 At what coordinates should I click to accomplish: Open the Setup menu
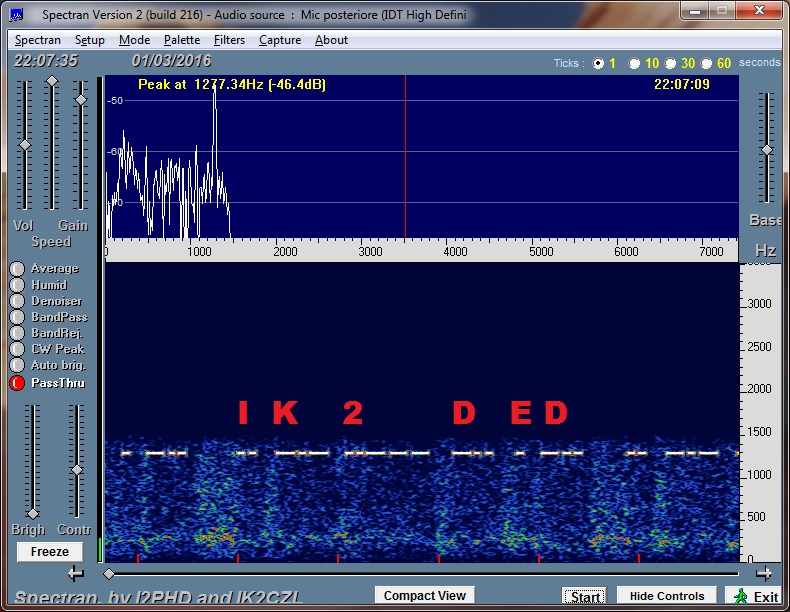90,40
